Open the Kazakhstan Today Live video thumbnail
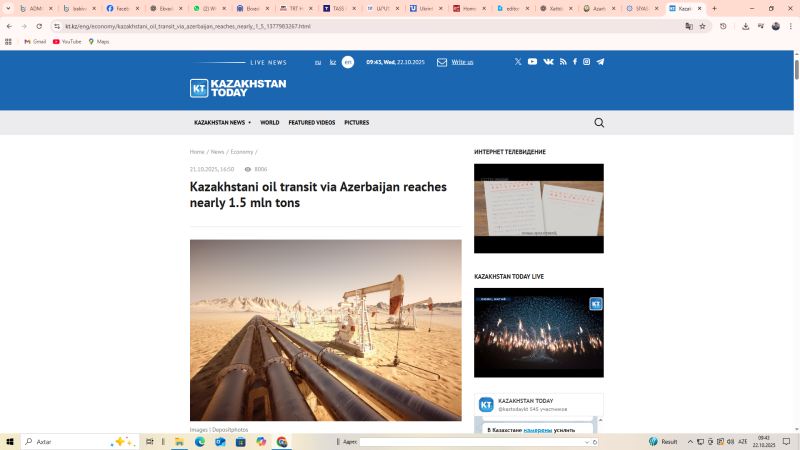The height and width of the screenshot is (450, 800). click(538, 332)
